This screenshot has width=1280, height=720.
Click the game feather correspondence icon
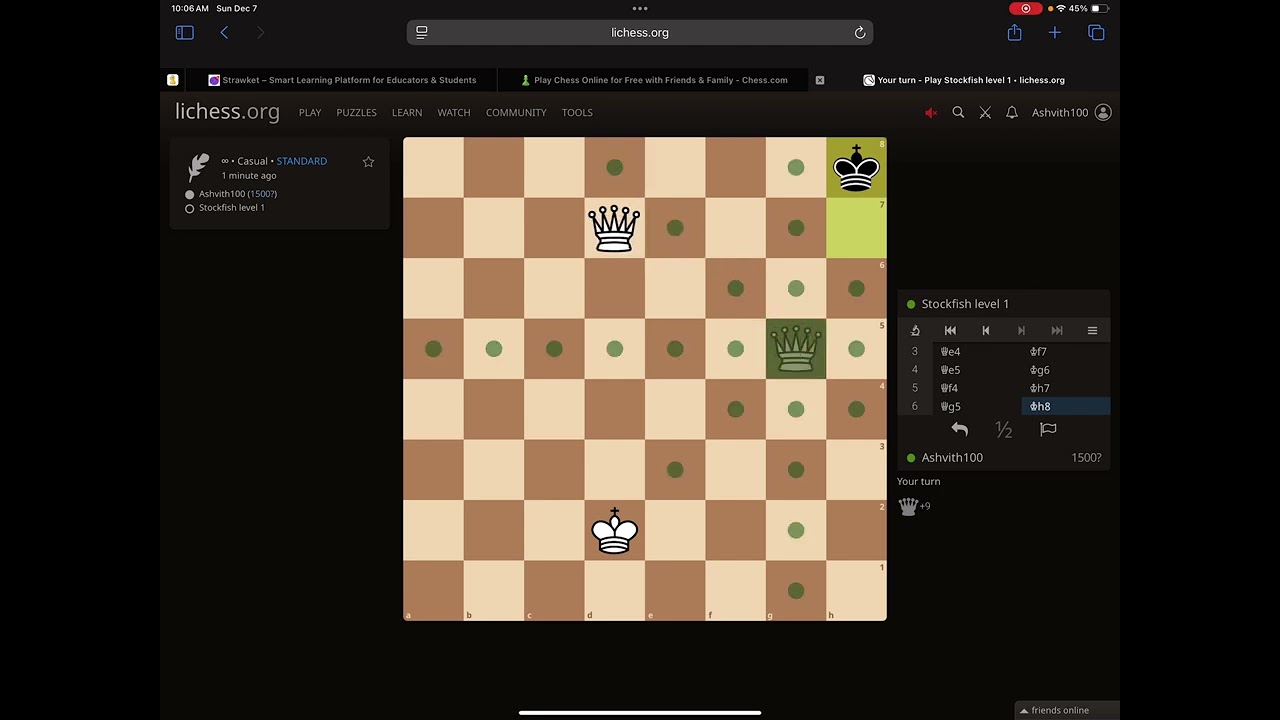[199, 166]
